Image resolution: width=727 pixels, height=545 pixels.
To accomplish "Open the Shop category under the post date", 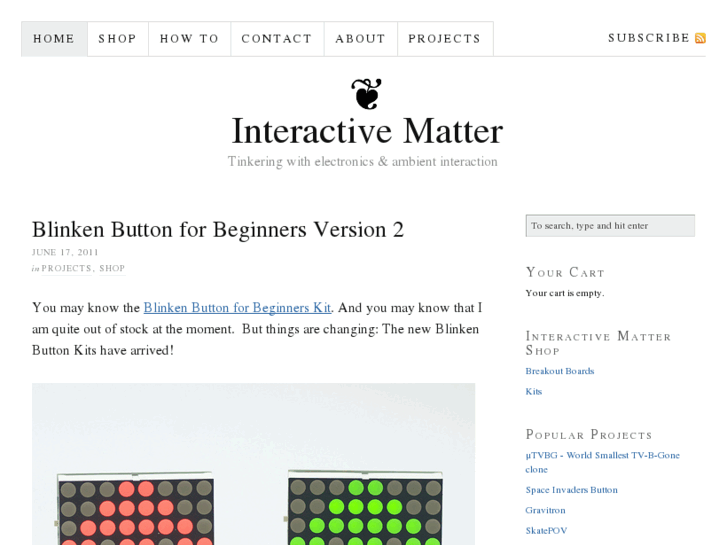I will click(112, 269).
